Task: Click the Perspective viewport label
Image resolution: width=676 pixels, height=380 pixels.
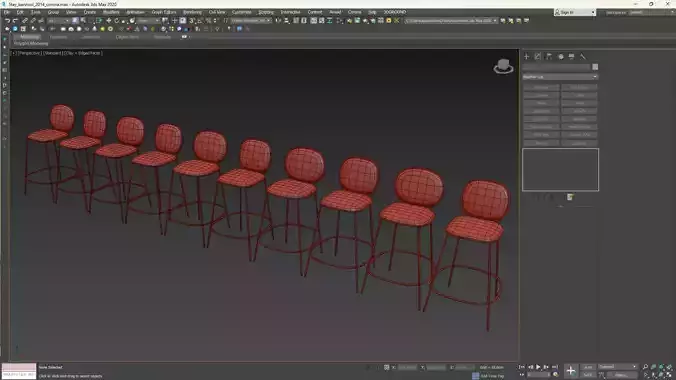Action: (29, 53)
